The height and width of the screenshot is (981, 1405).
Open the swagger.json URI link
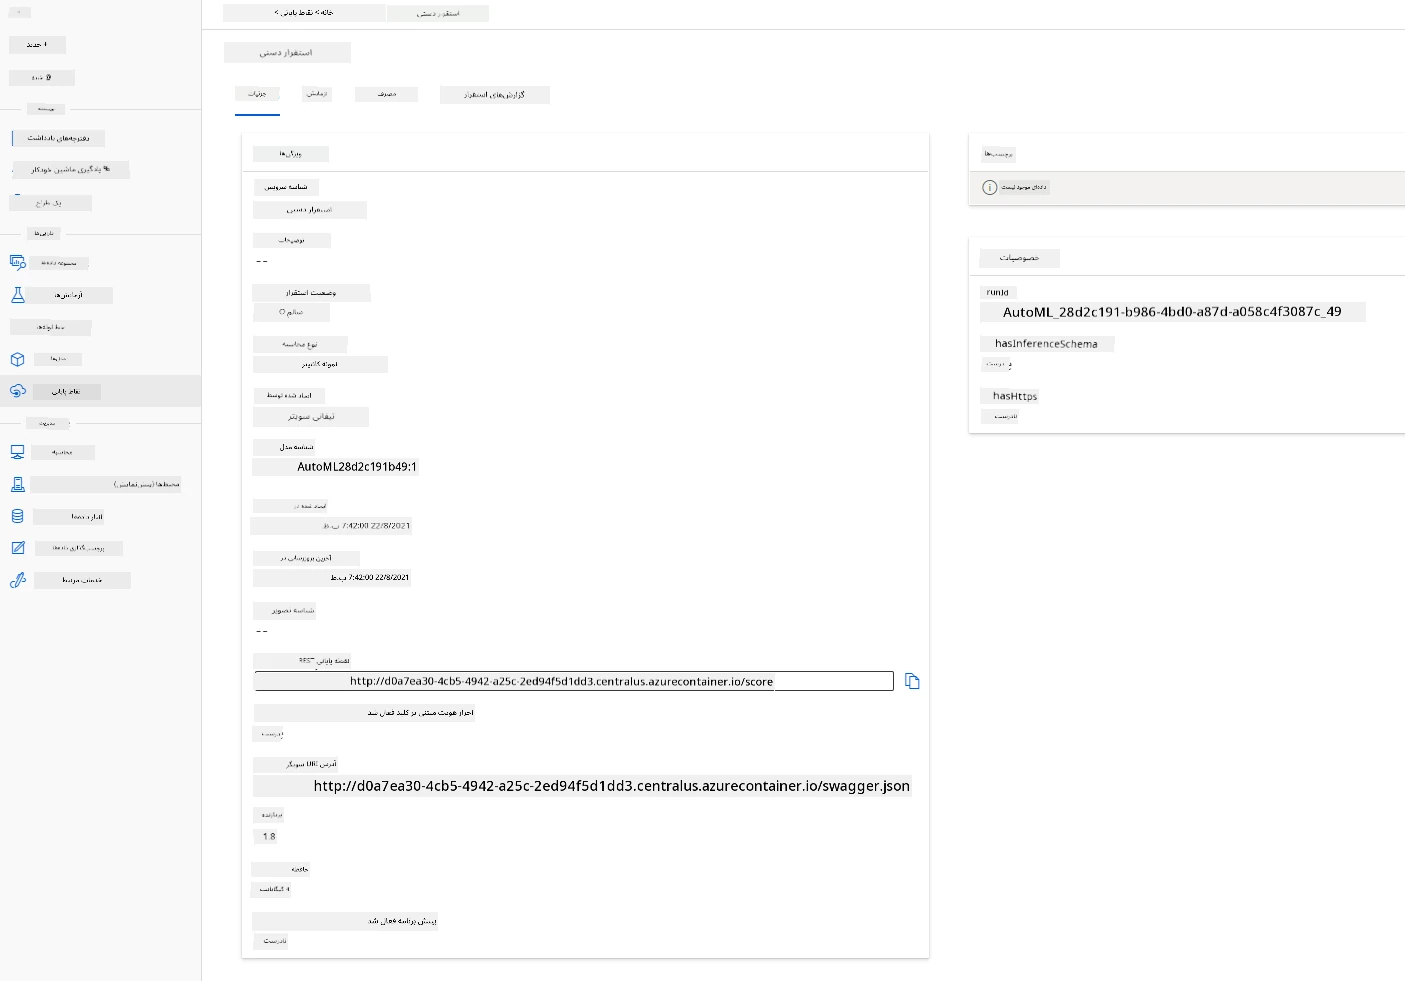click(x=611, y=786)
